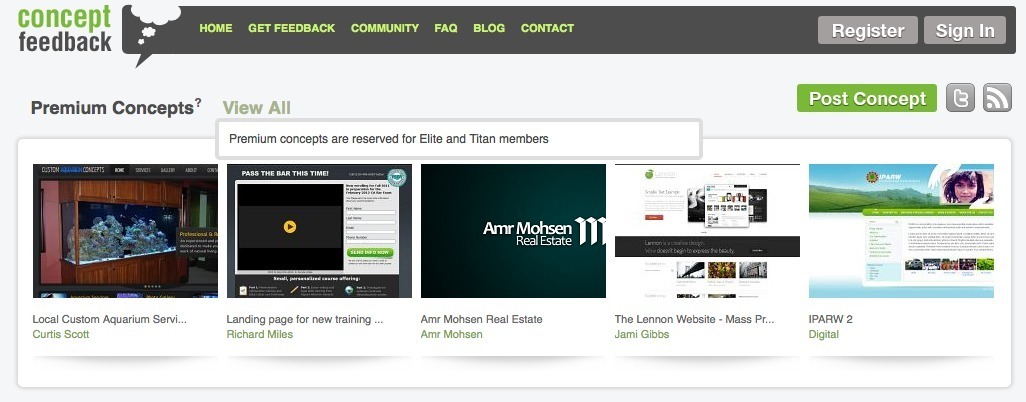Go to GET FEEDBACK in navigation
The width and height of the screenshot is (1026, 402).
(291, 28)
